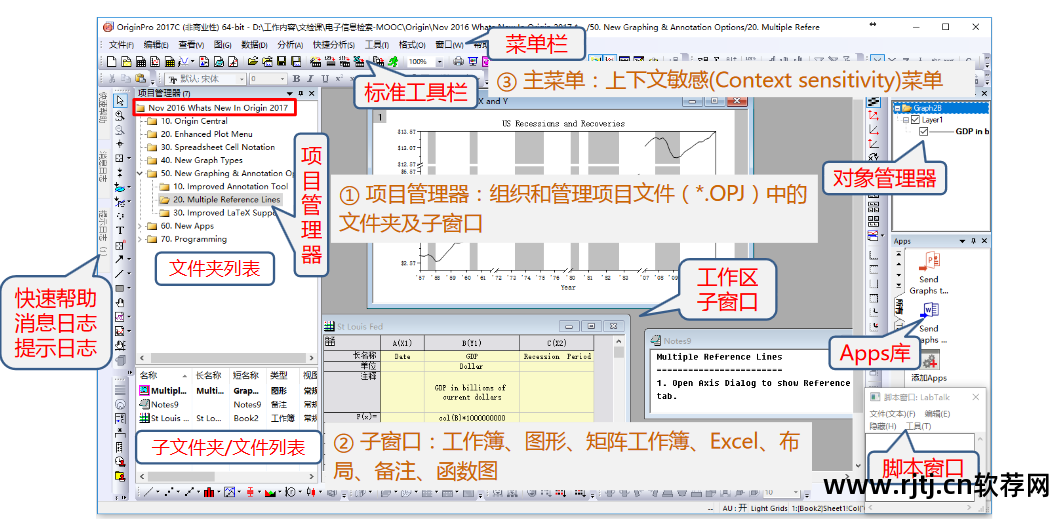Screen dimensions: 1059x531
Task: Close the LabTalk script window
Action: coord(976,397)
